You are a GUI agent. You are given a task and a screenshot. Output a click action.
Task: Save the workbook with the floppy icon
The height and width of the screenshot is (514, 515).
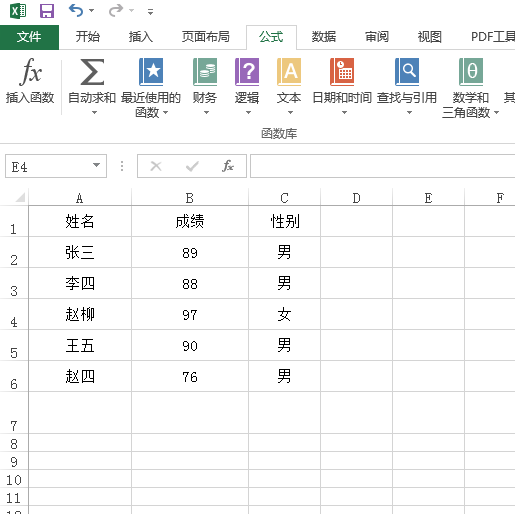[x=47, y=11]
